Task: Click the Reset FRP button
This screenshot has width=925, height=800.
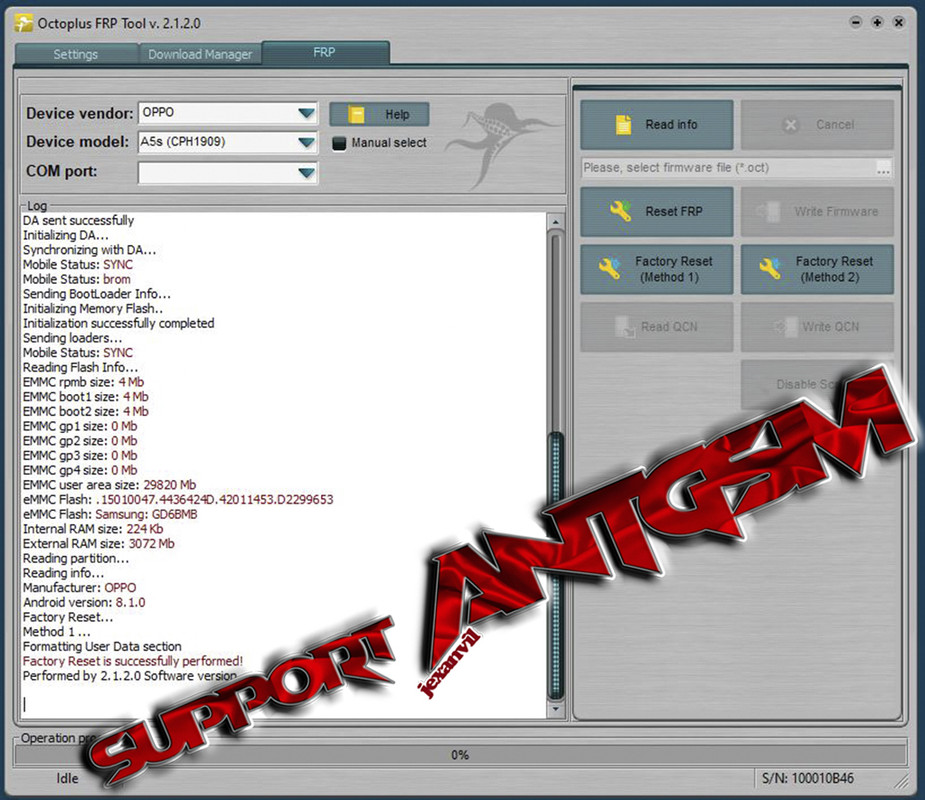Action: [657, 211]
